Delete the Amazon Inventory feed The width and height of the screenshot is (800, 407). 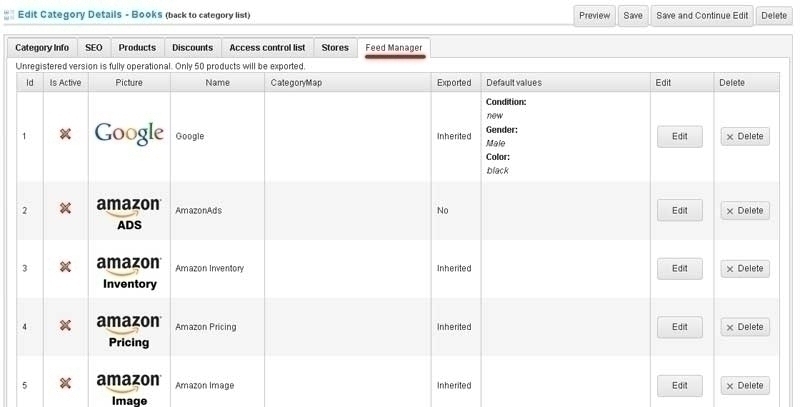pos(745,268)
